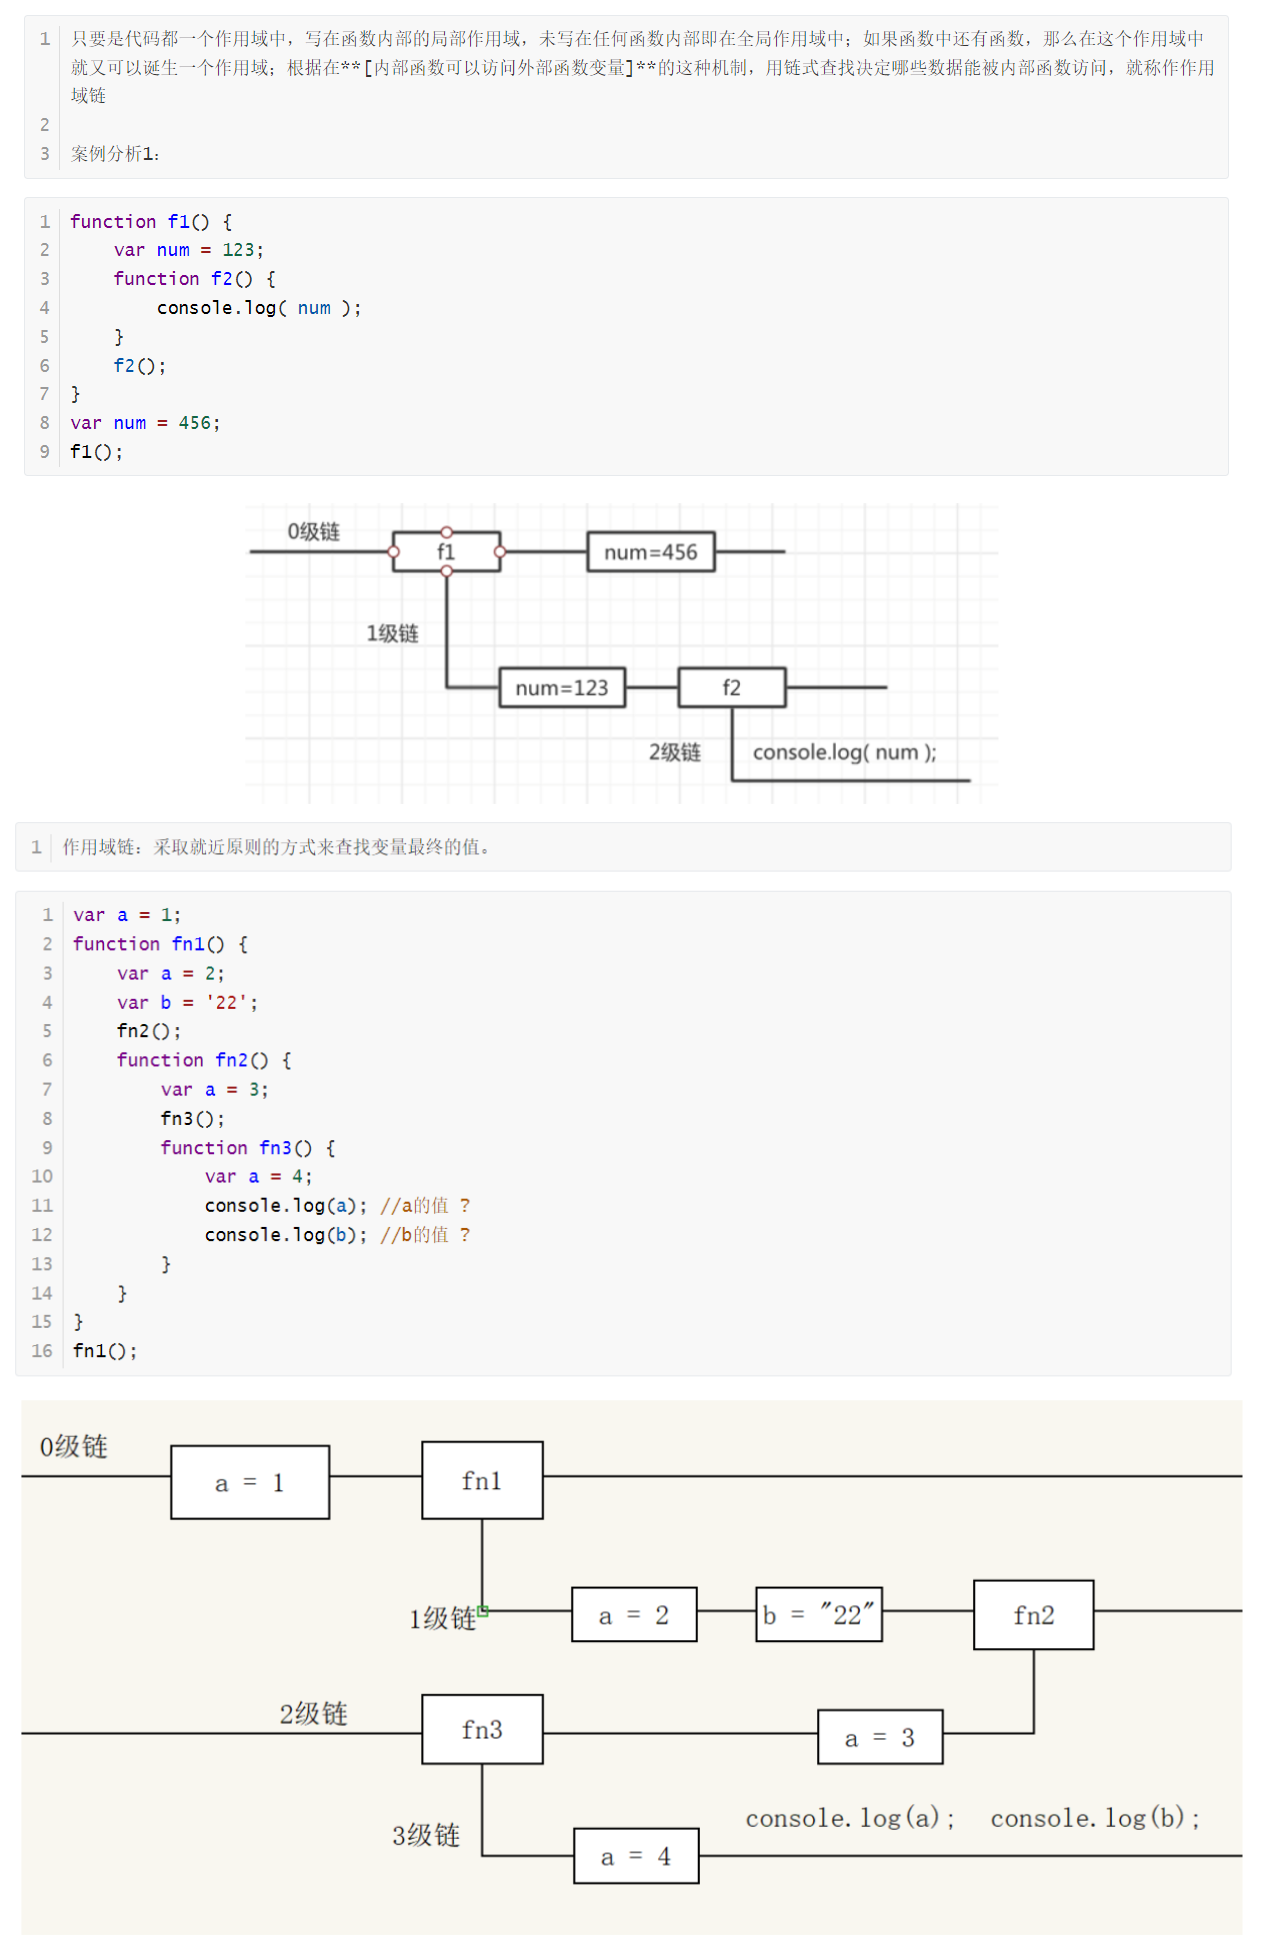Select the 'var a = 4;' code line
The height and width of the screenshot is (1947, 1270).
coord(259,1177)
